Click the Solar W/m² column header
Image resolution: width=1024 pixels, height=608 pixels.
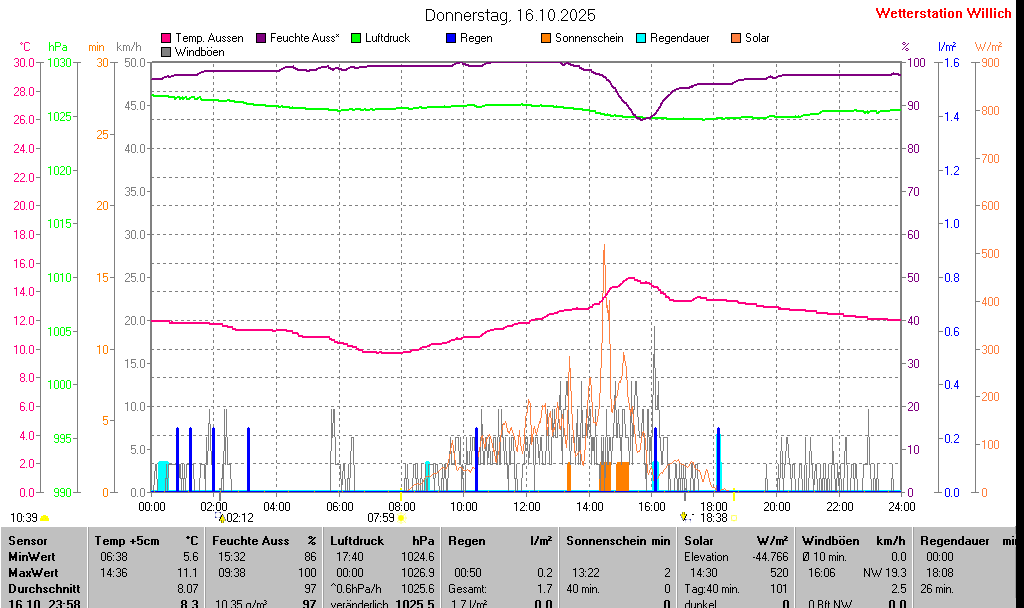tap(736, 540)
